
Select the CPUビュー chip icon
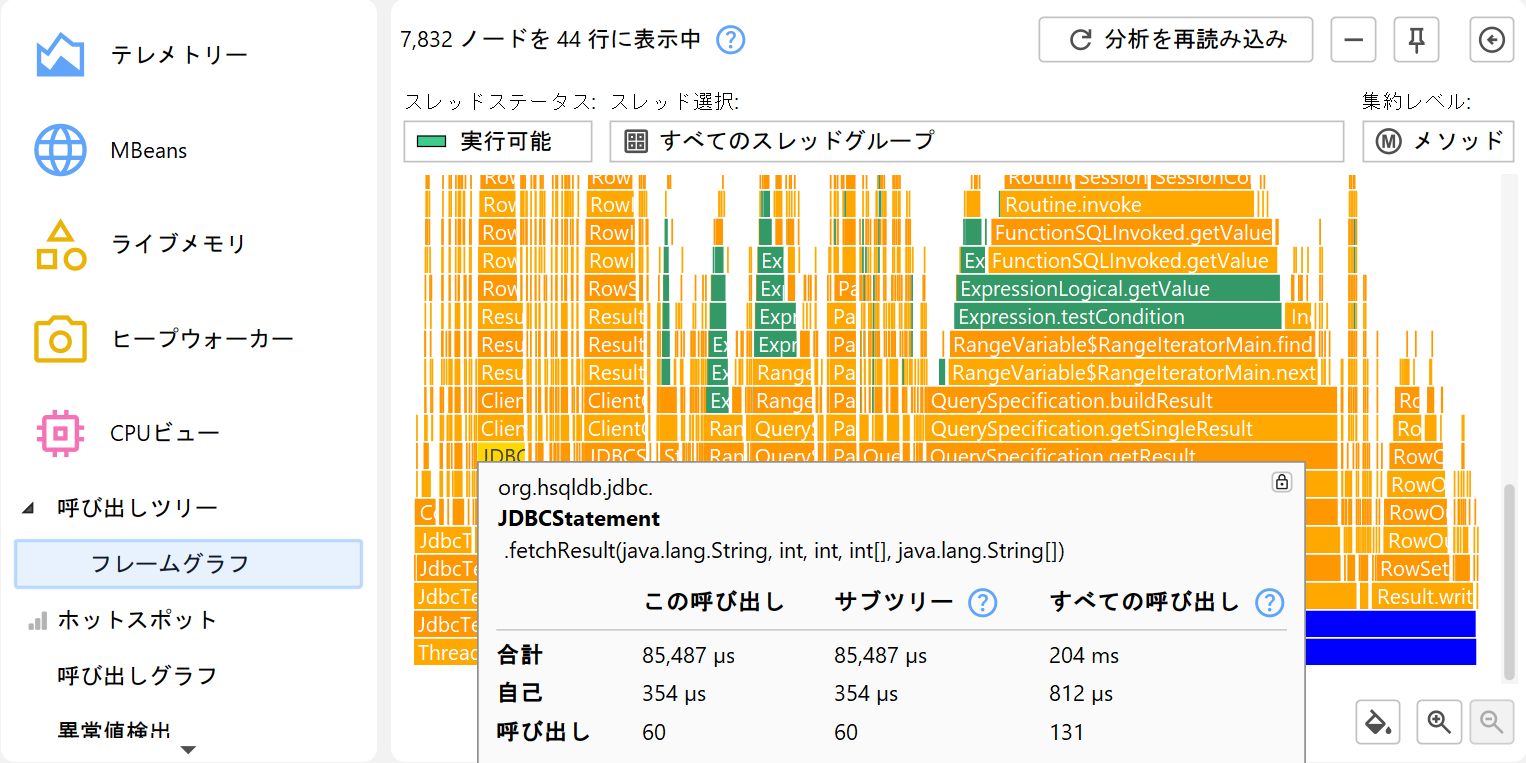click(60, 433)
